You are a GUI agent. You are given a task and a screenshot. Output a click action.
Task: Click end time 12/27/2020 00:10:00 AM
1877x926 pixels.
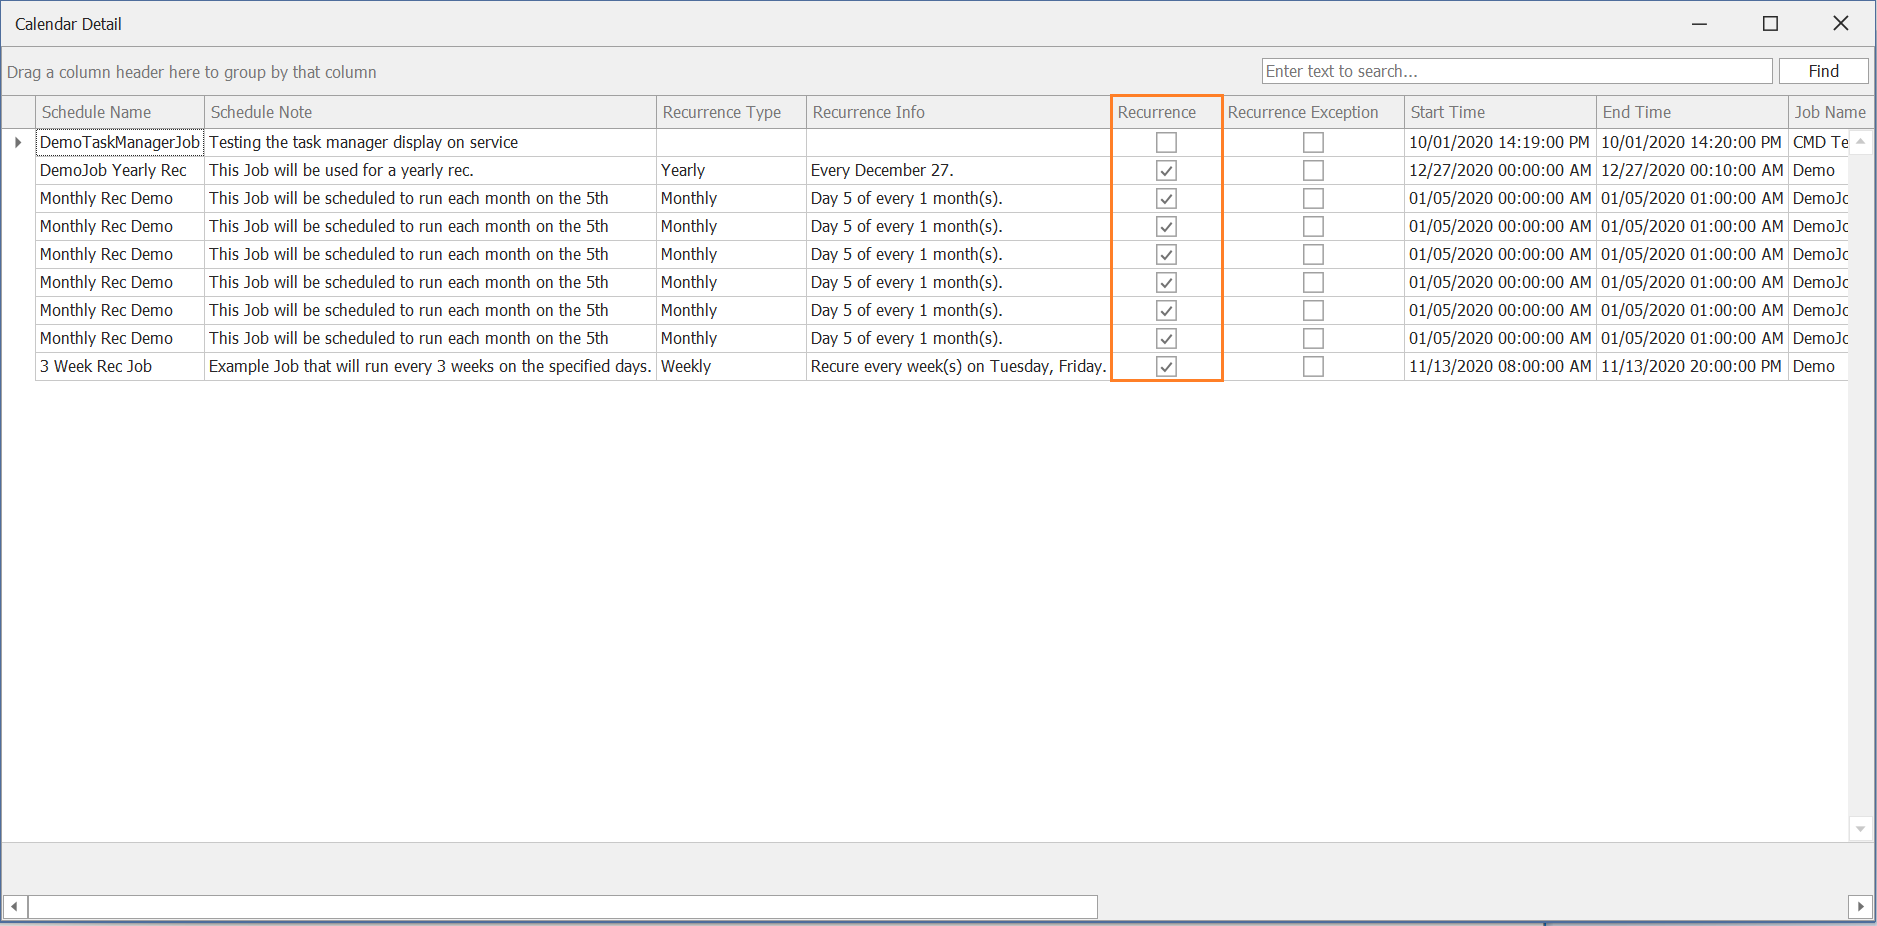coord(1692,171)
